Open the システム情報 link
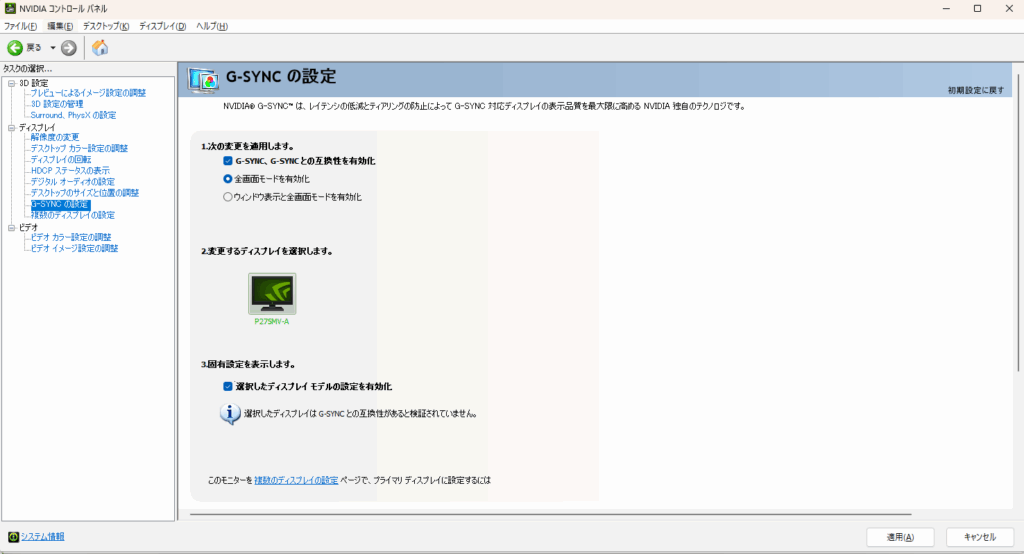 pos(42,537)
